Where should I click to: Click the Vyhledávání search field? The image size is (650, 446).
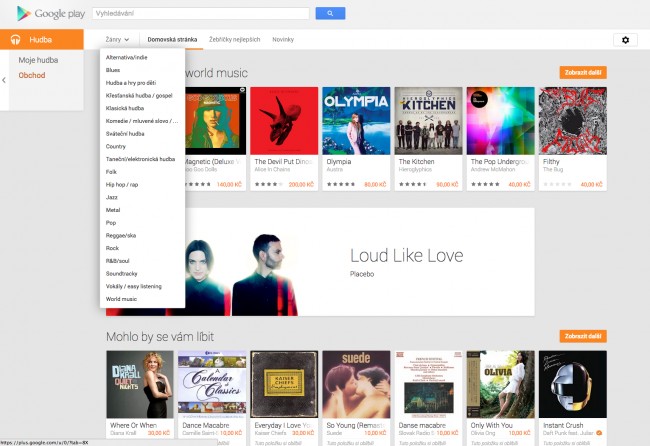(x=201, y=13)
